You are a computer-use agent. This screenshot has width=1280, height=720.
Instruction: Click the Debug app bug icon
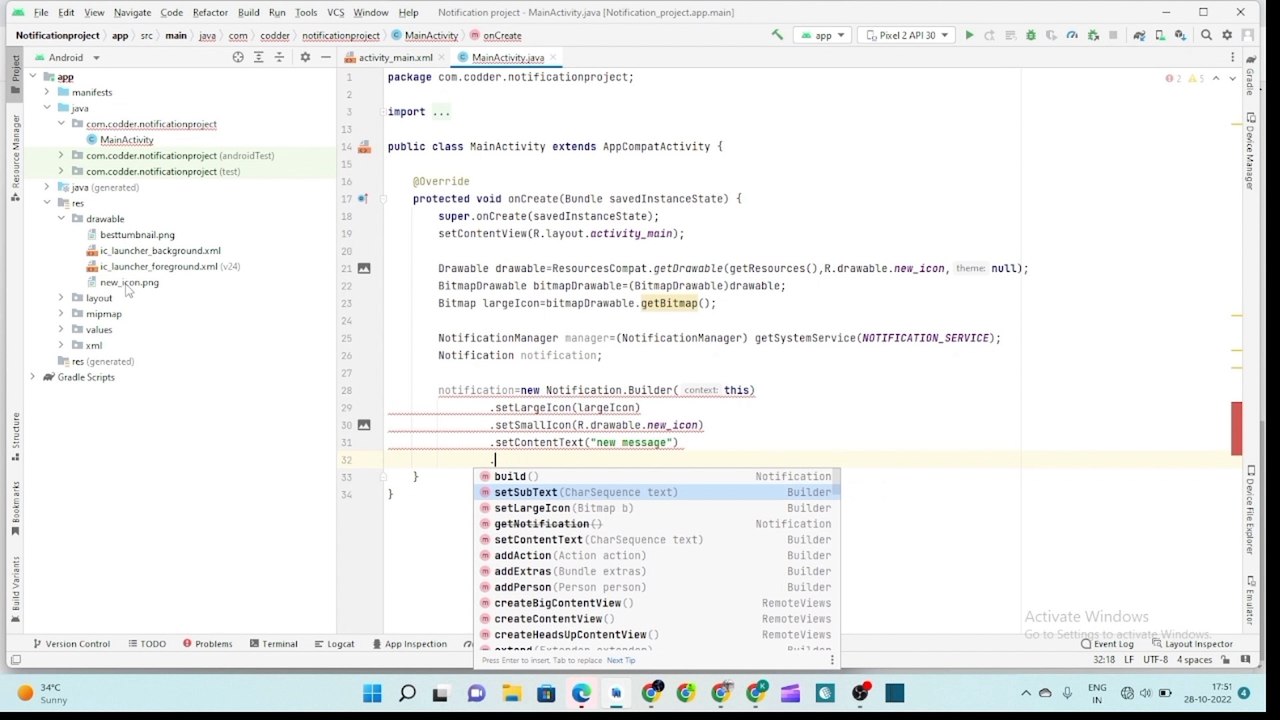[1030, 35]
